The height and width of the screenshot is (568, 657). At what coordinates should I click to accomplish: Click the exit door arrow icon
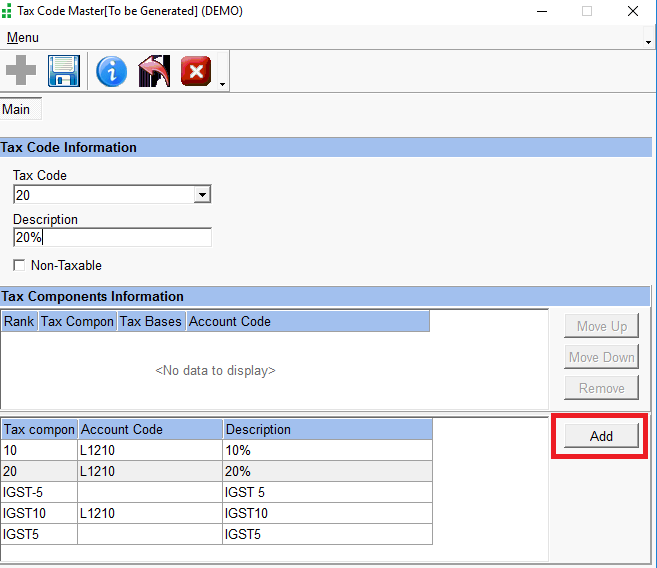click(154, 72)
